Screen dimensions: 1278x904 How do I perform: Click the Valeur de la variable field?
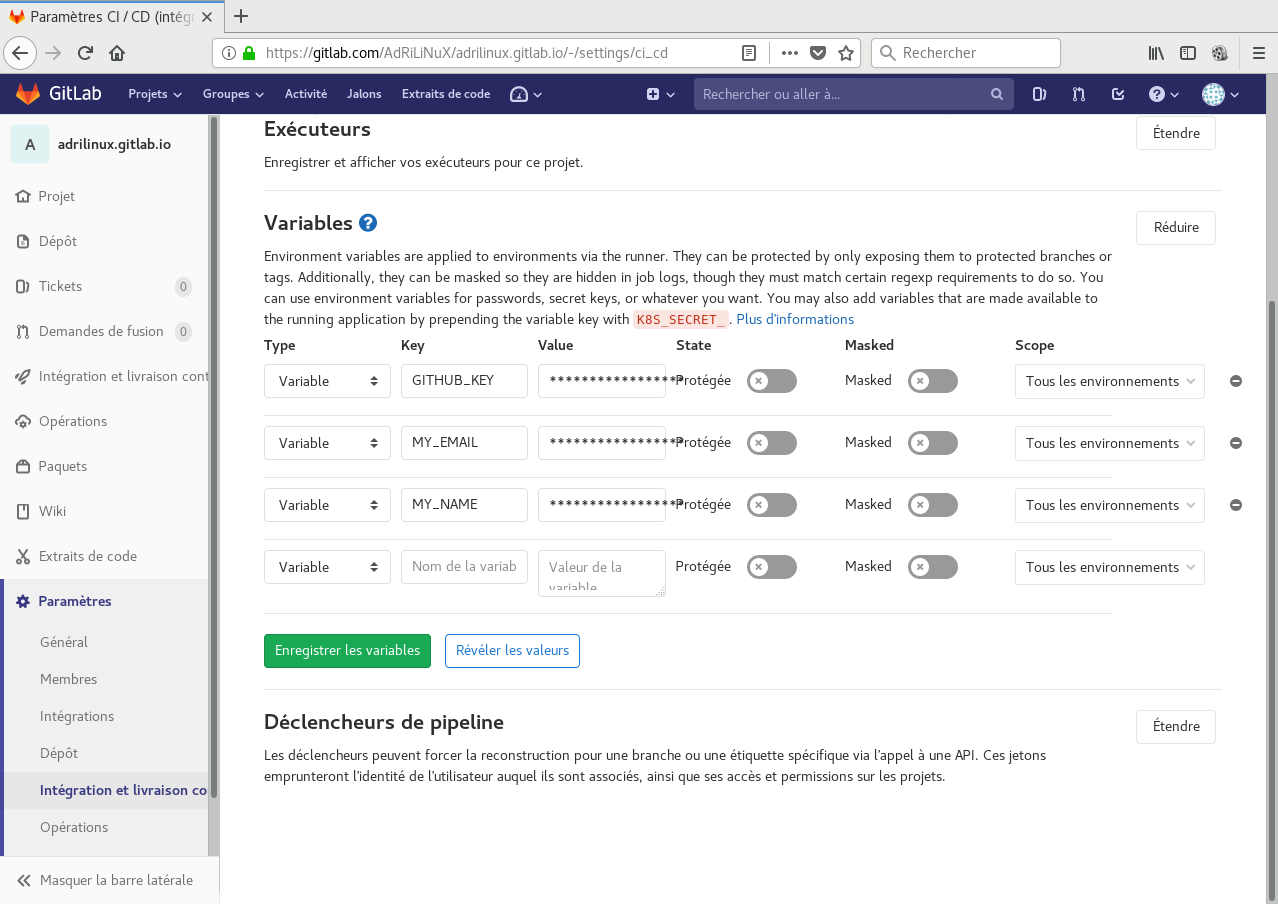click(x=602, y=573)
